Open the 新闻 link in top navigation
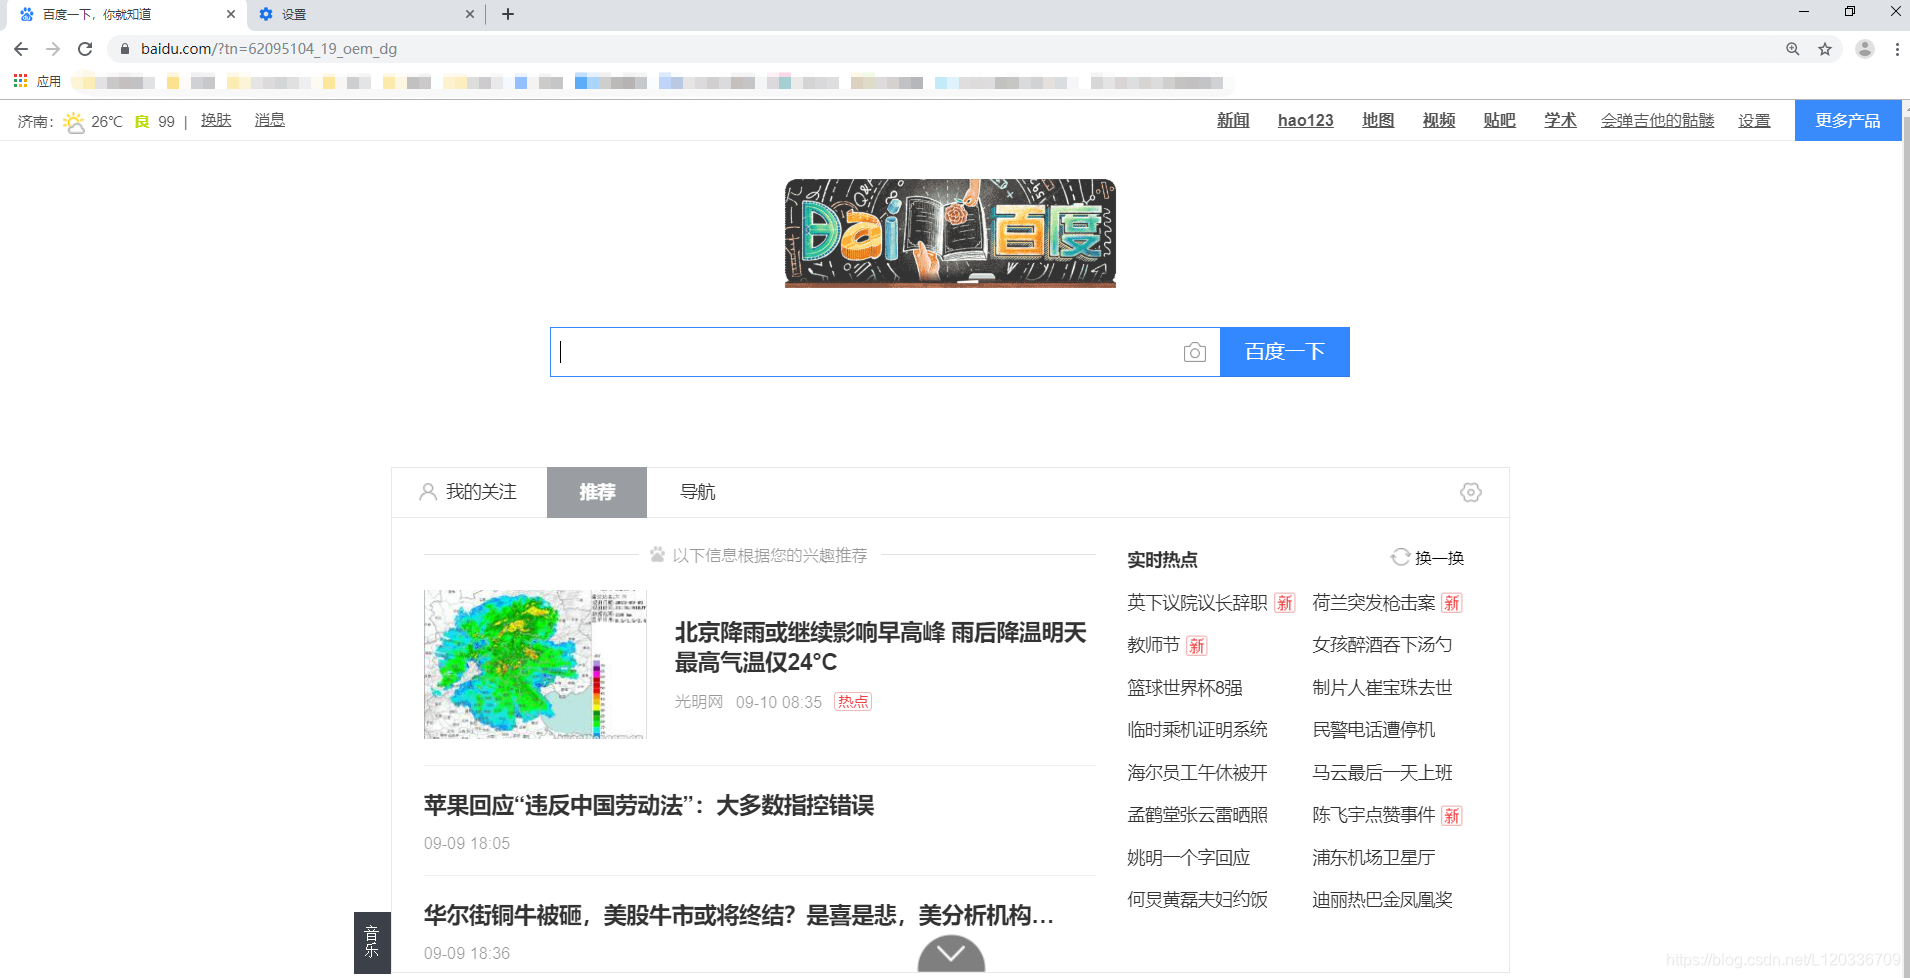The image size is (1910, 978). click(1233, 120)
